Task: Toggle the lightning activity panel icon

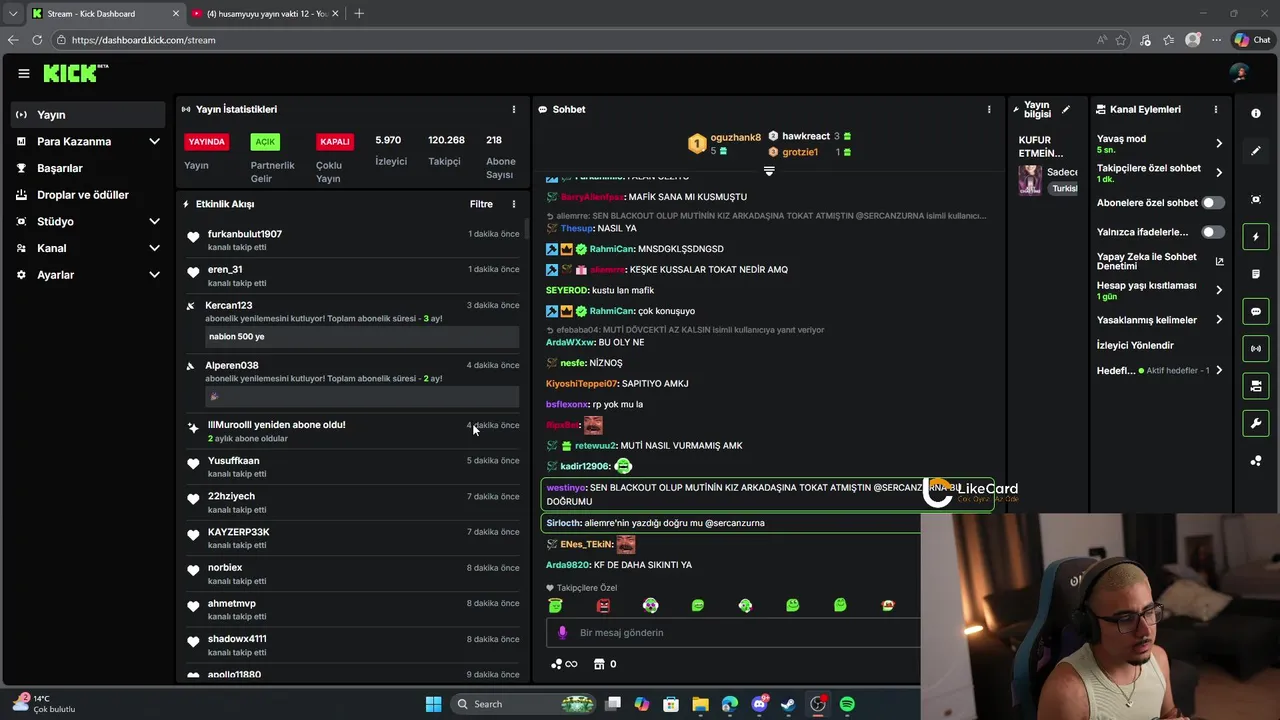Action: coord(1256,237)
